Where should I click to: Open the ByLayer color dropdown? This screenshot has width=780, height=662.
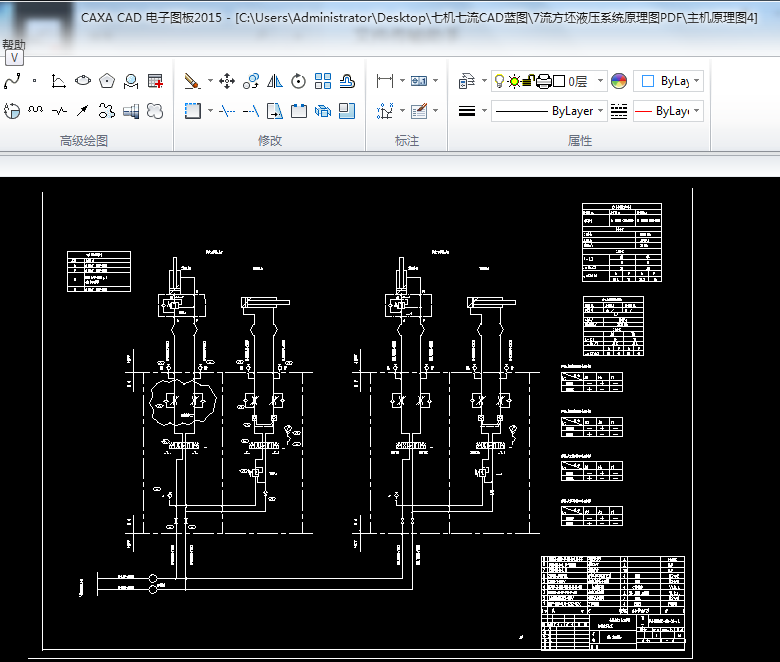click(x=696, y=81)
